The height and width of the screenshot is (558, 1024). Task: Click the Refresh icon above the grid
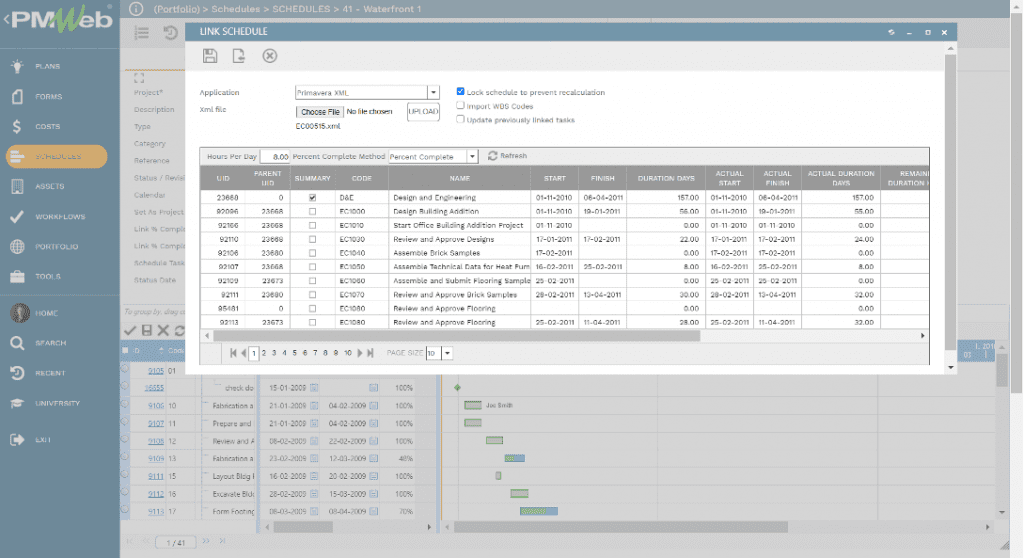[x=492, y=156]
